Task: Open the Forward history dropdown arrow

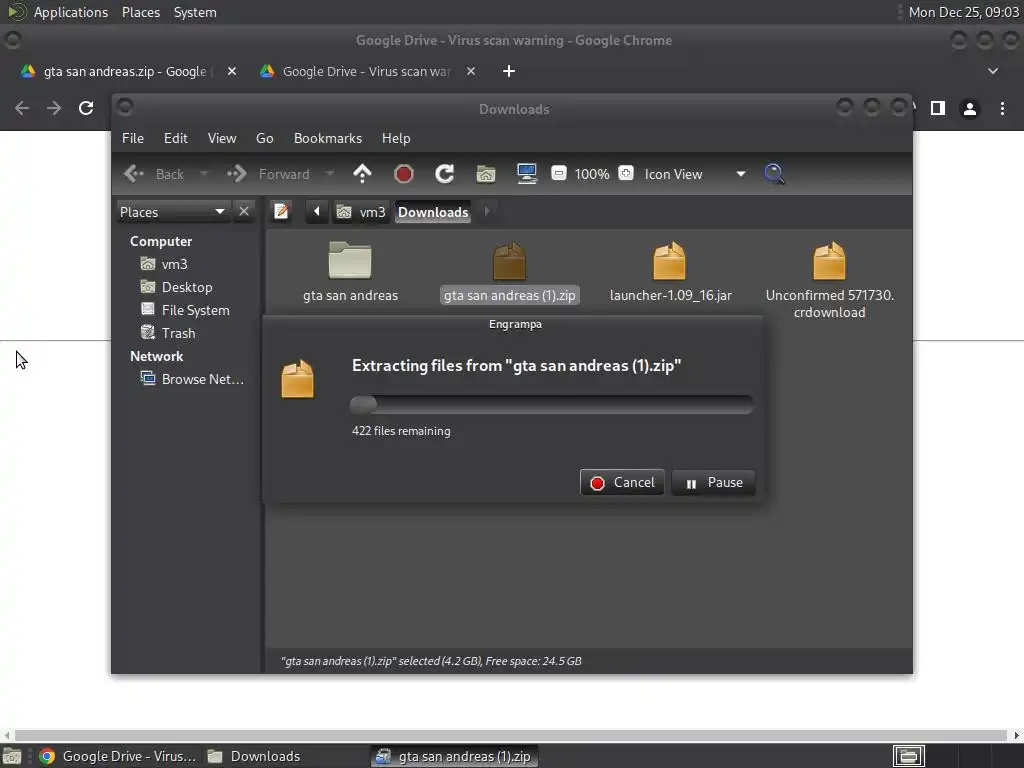Action: pos(330,174)
